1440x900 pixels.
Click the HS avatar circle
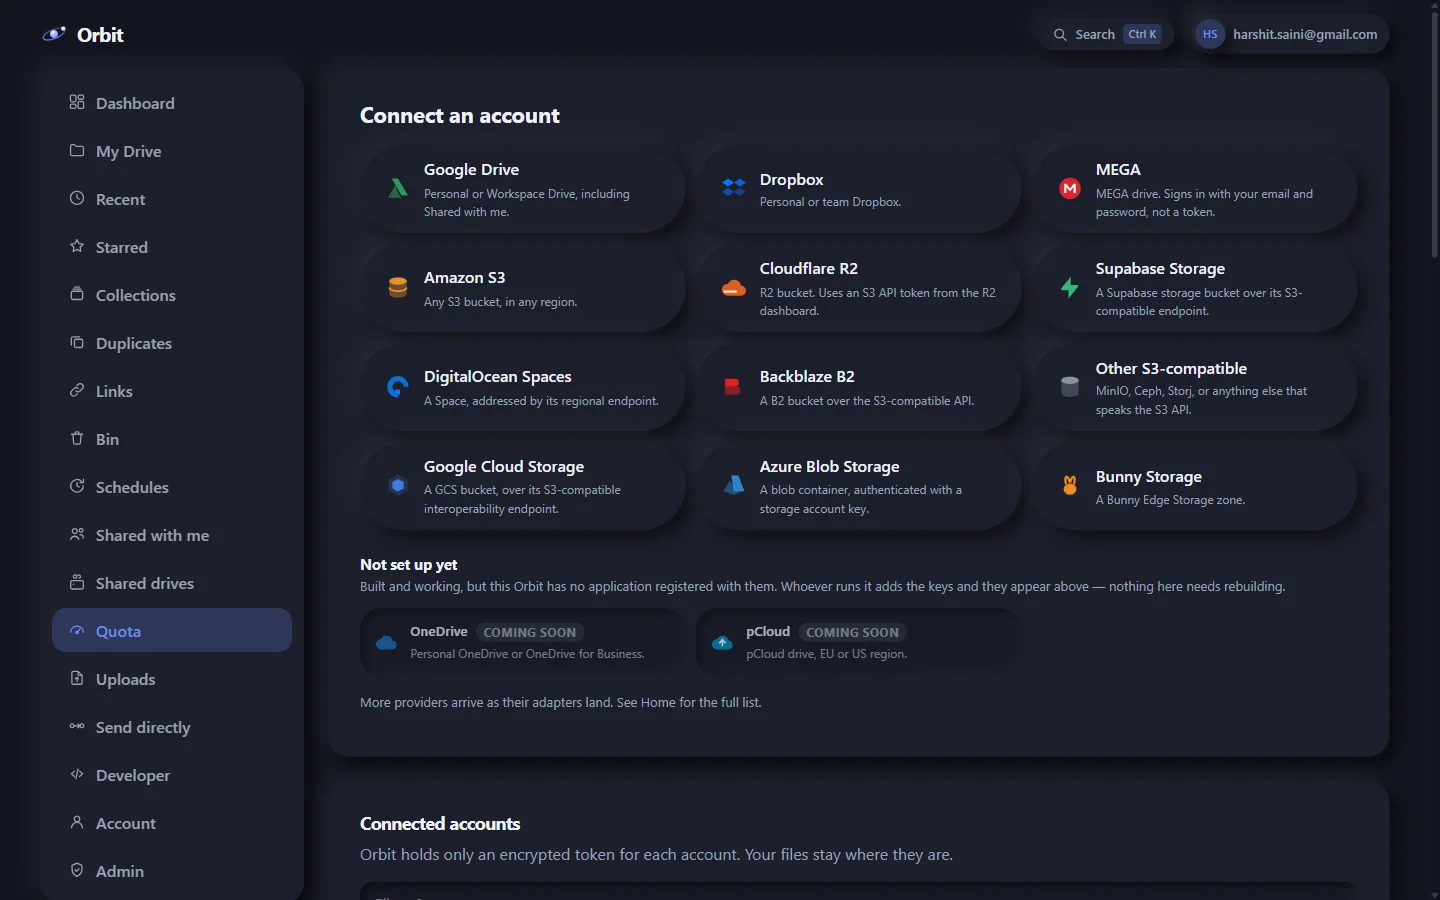(x=1210, y=34)
